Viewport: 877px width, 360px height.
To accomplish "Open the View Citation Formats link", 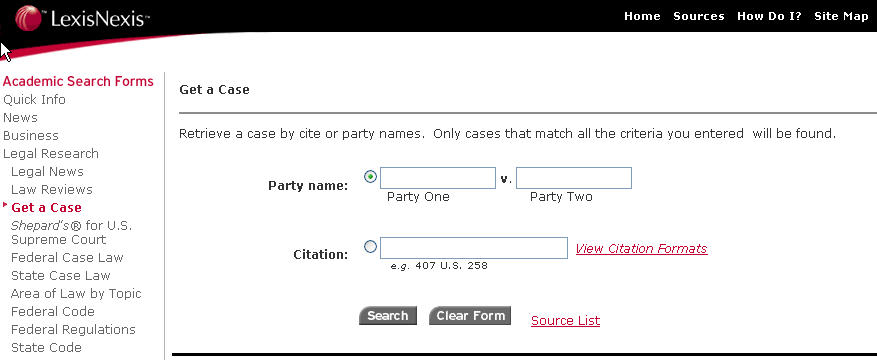I will point(642,249).
